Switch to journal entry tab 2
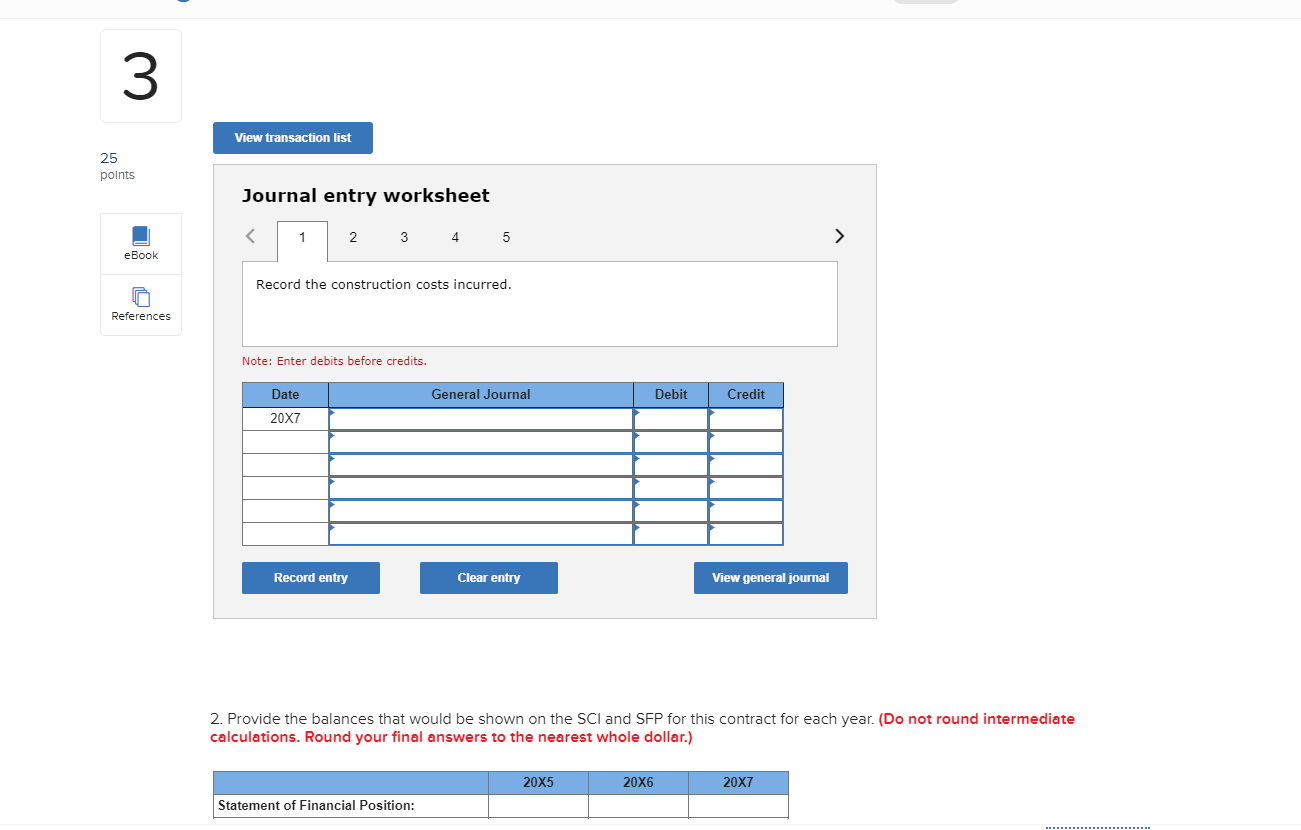The width and height of the screenshot is (1301, 830). click(x=353, y=237)
